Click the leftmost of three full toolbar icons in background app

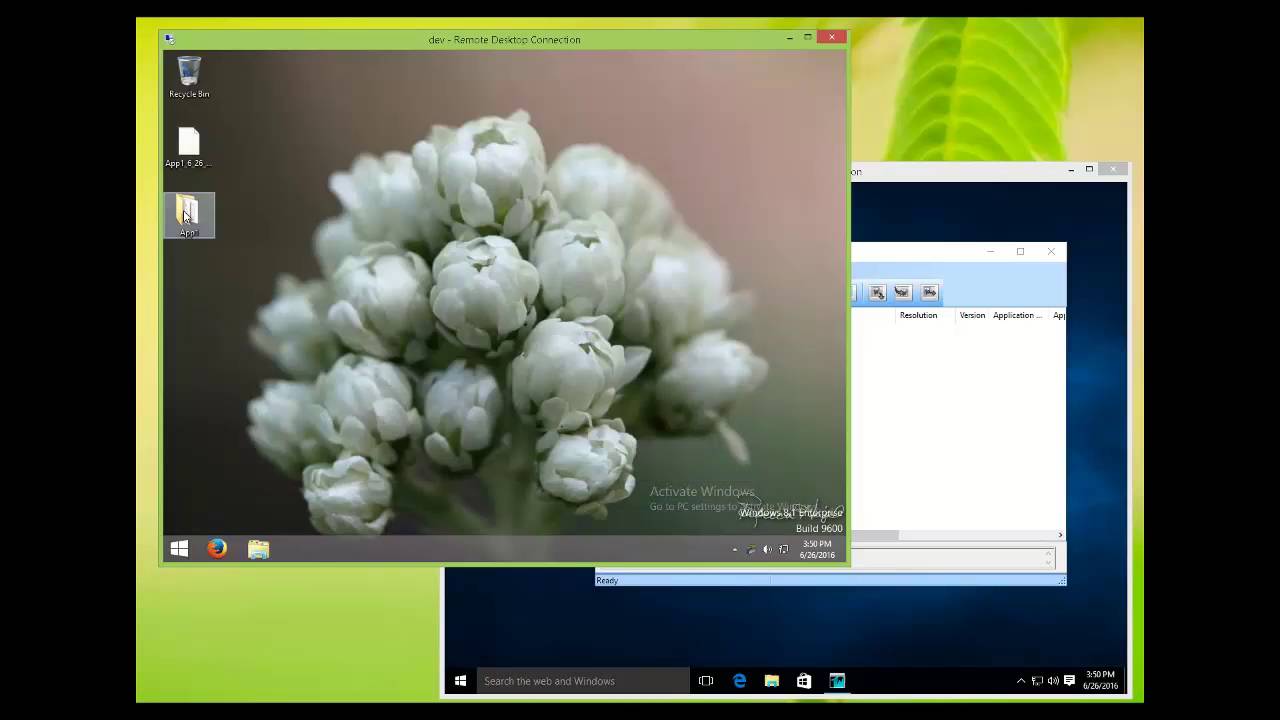pos(877,292)
